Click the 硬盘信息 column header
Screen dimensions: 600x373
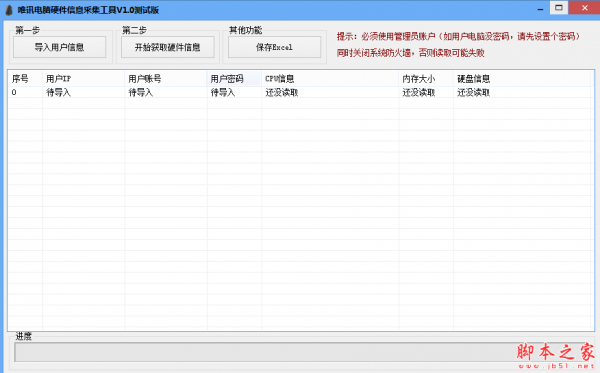(523, 79)
